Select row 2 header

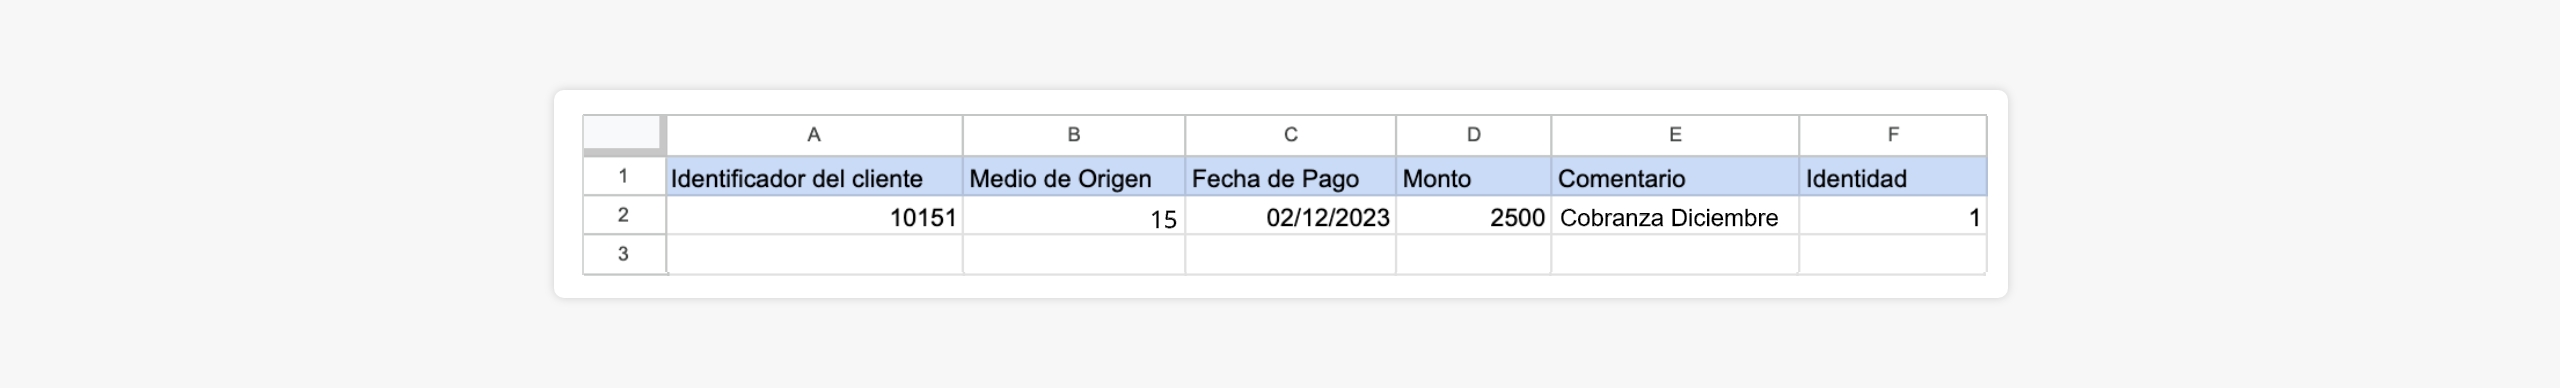[624, 215]
